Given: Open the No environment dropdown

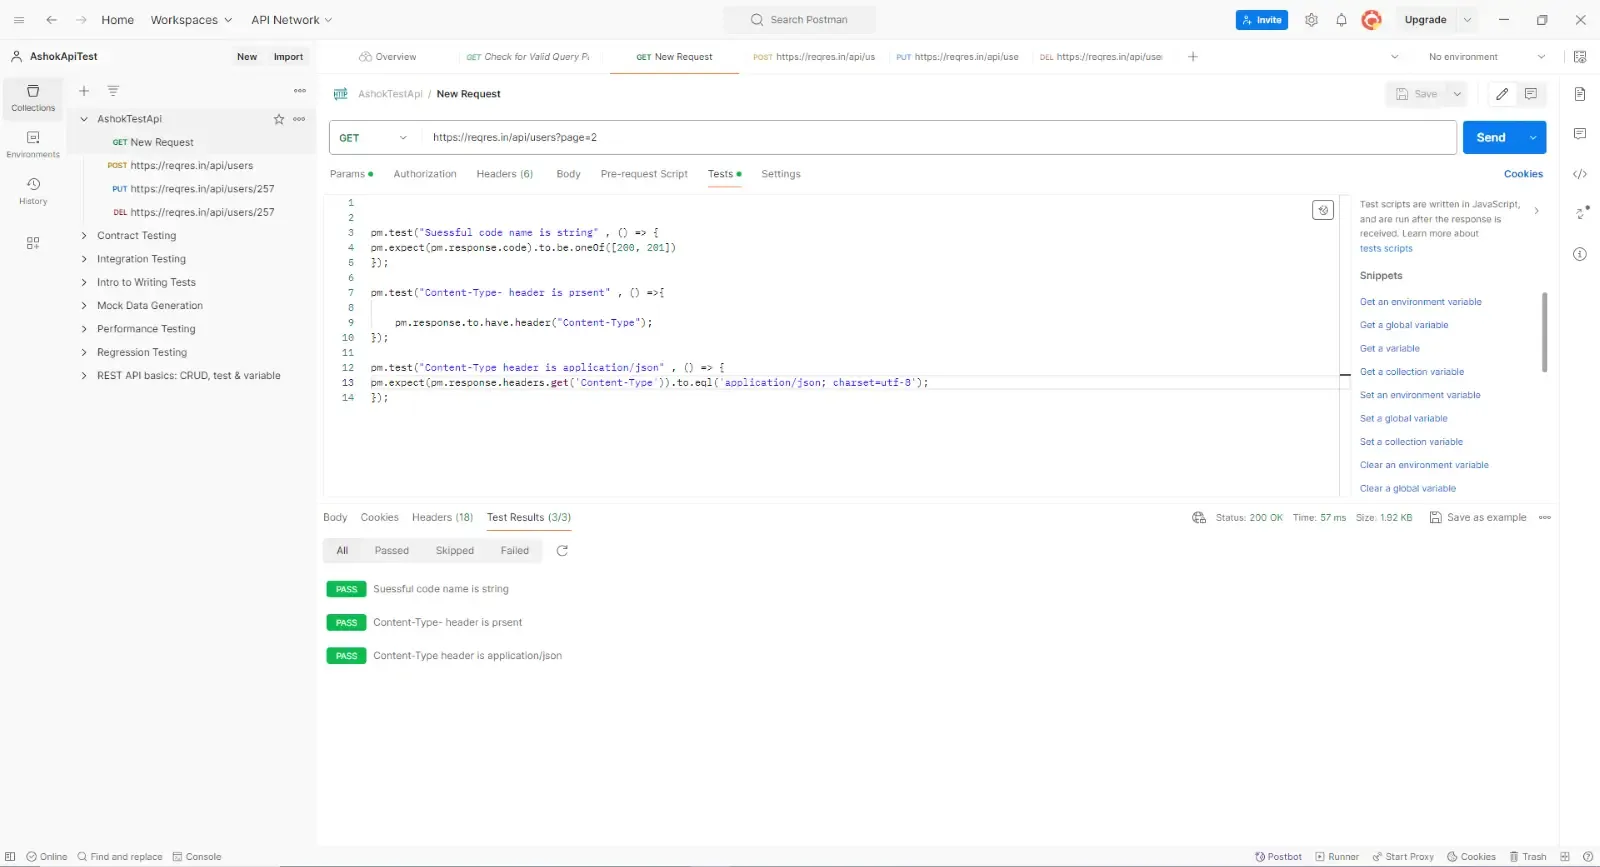Looking at the screenshot, I should 1487,57.
